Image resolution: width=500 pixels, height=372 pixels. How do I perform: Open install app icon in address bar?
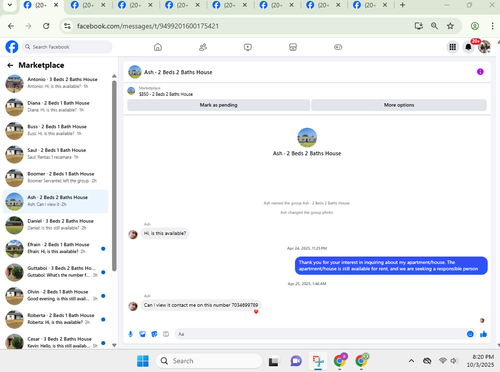point(419,26)
